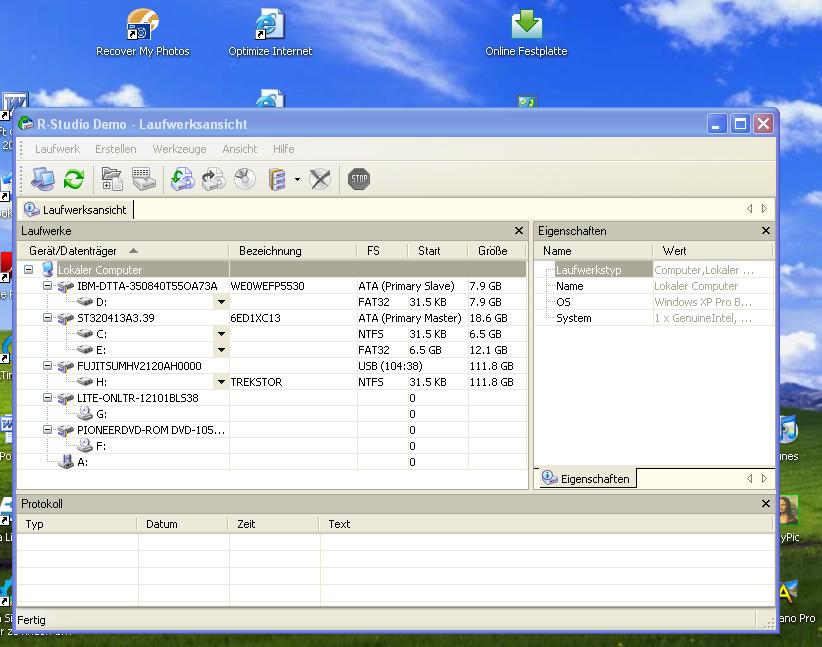Image resolution: width=822 pixels, height=647 pixels.
Task: Select the WE0WEFP5530 label cell
Action: (293, 286)
